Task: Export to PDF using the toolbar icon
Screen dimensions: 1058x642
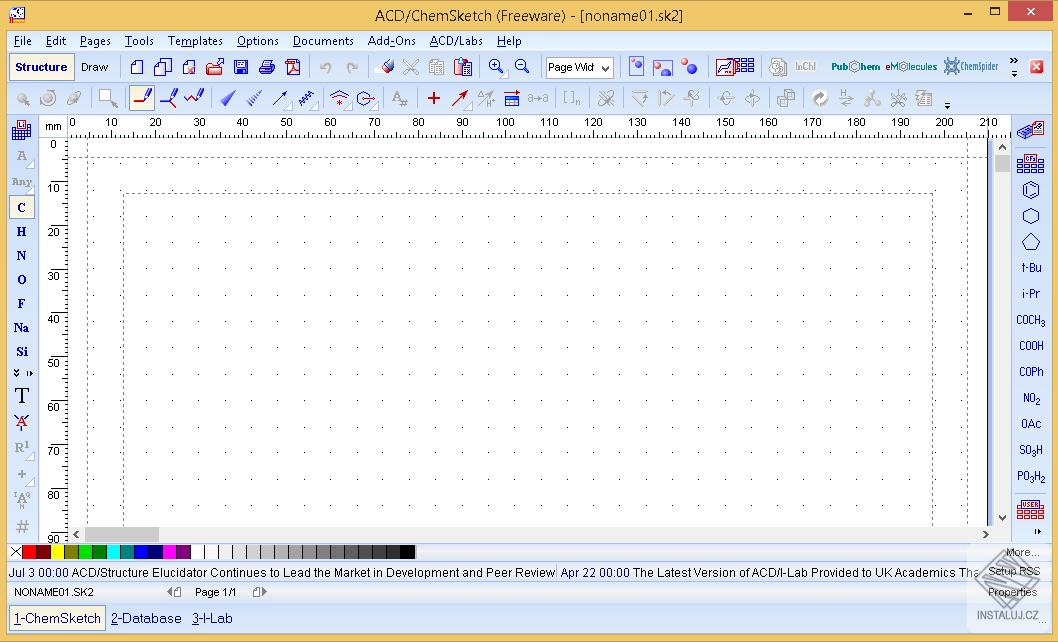Action: coord(293,67)
